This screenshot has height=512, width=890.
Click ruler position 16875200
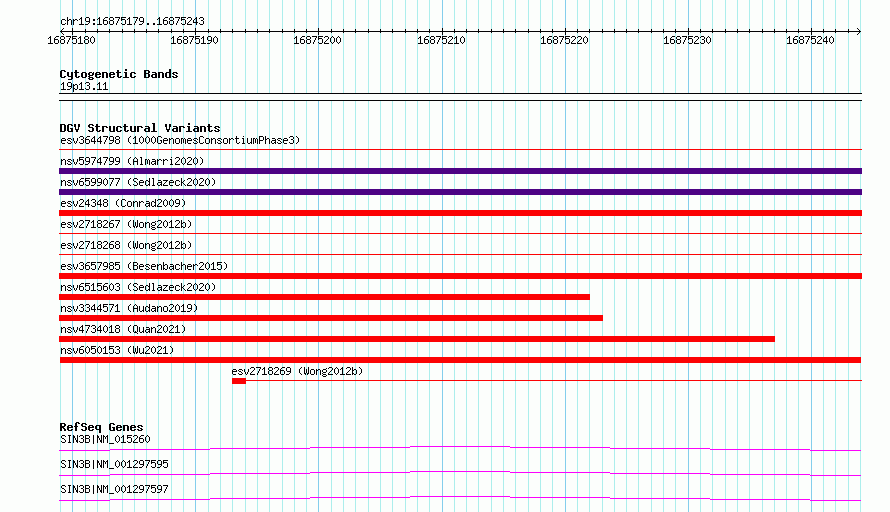(317, 40)
